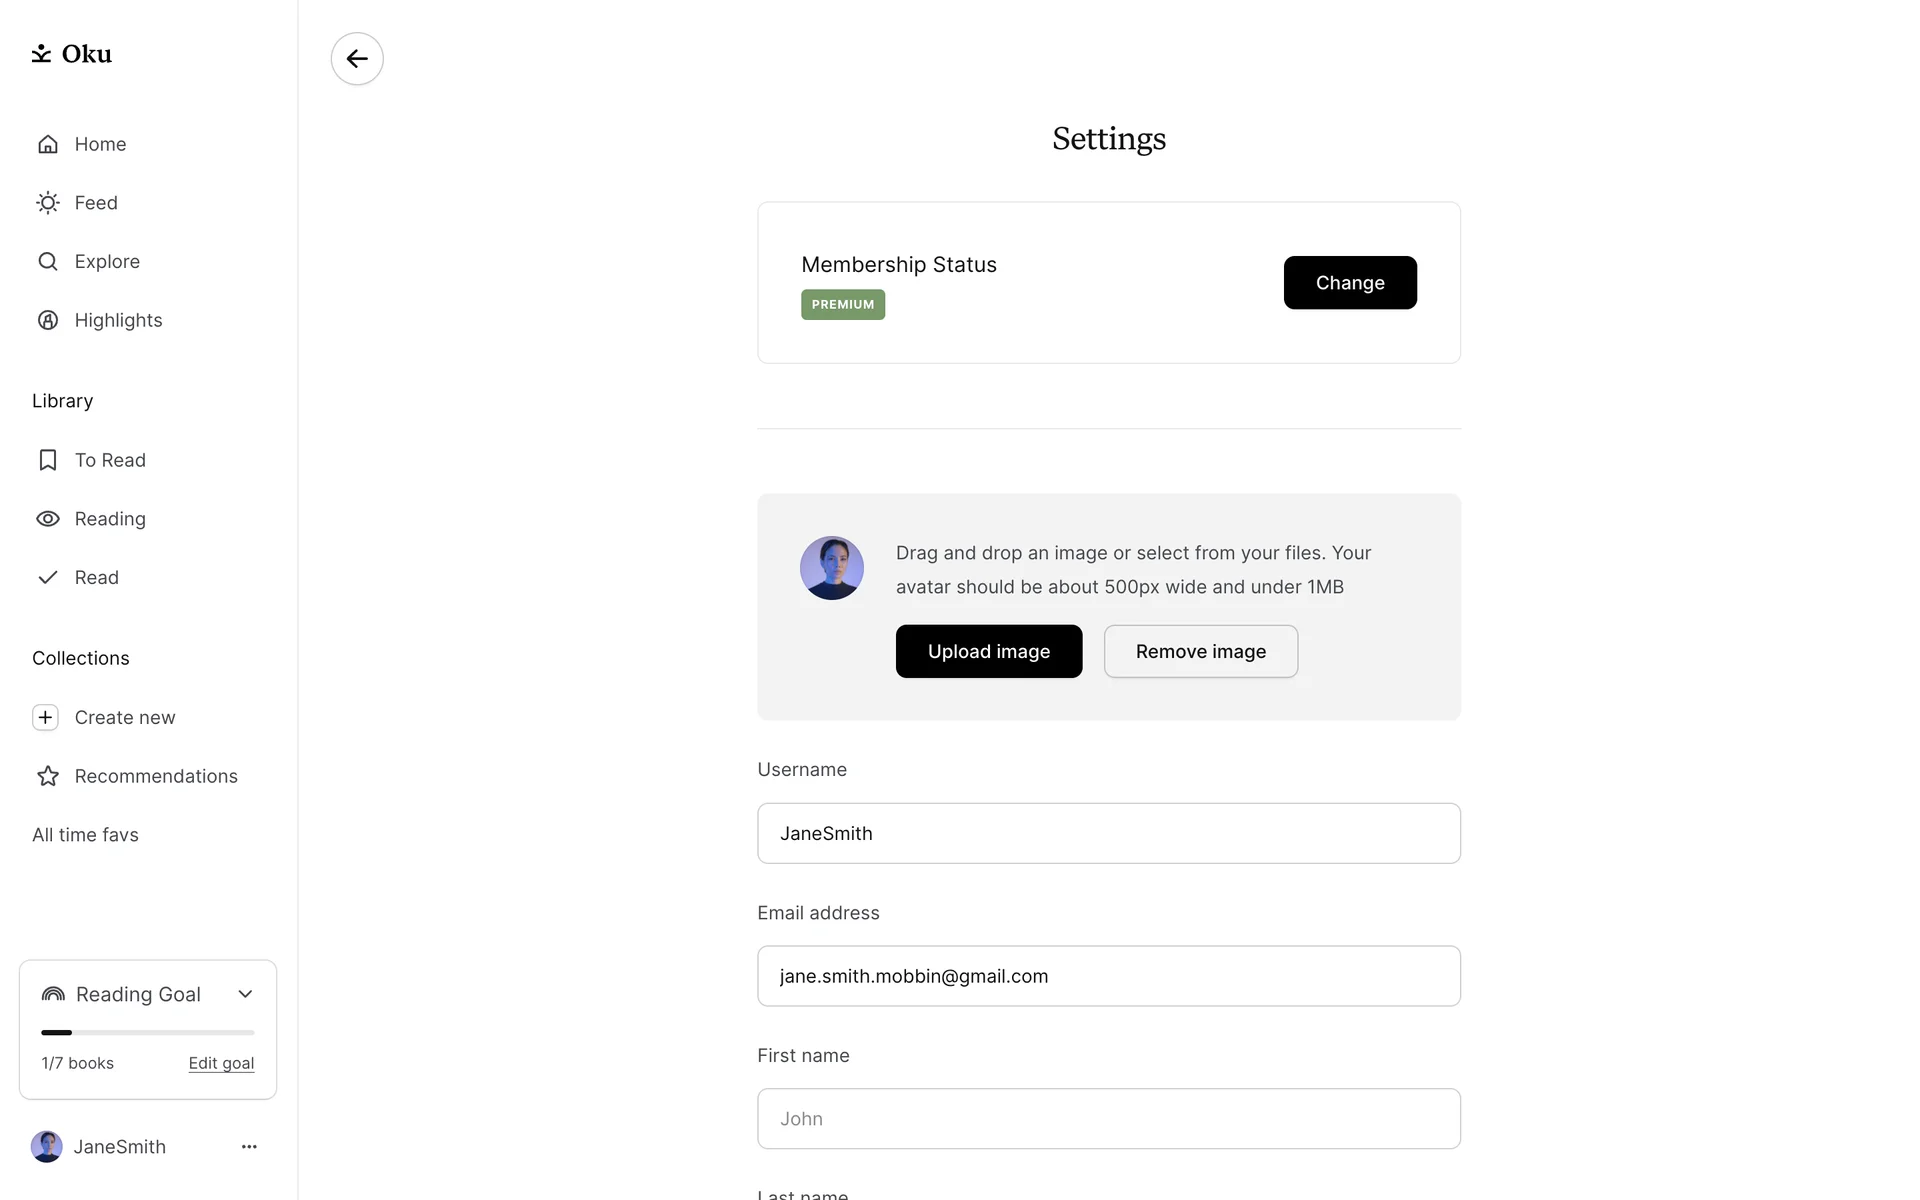Collapse the Reading Goal chevron
The width and height of the screenshot is (1920, 1200).
(245, 994)
